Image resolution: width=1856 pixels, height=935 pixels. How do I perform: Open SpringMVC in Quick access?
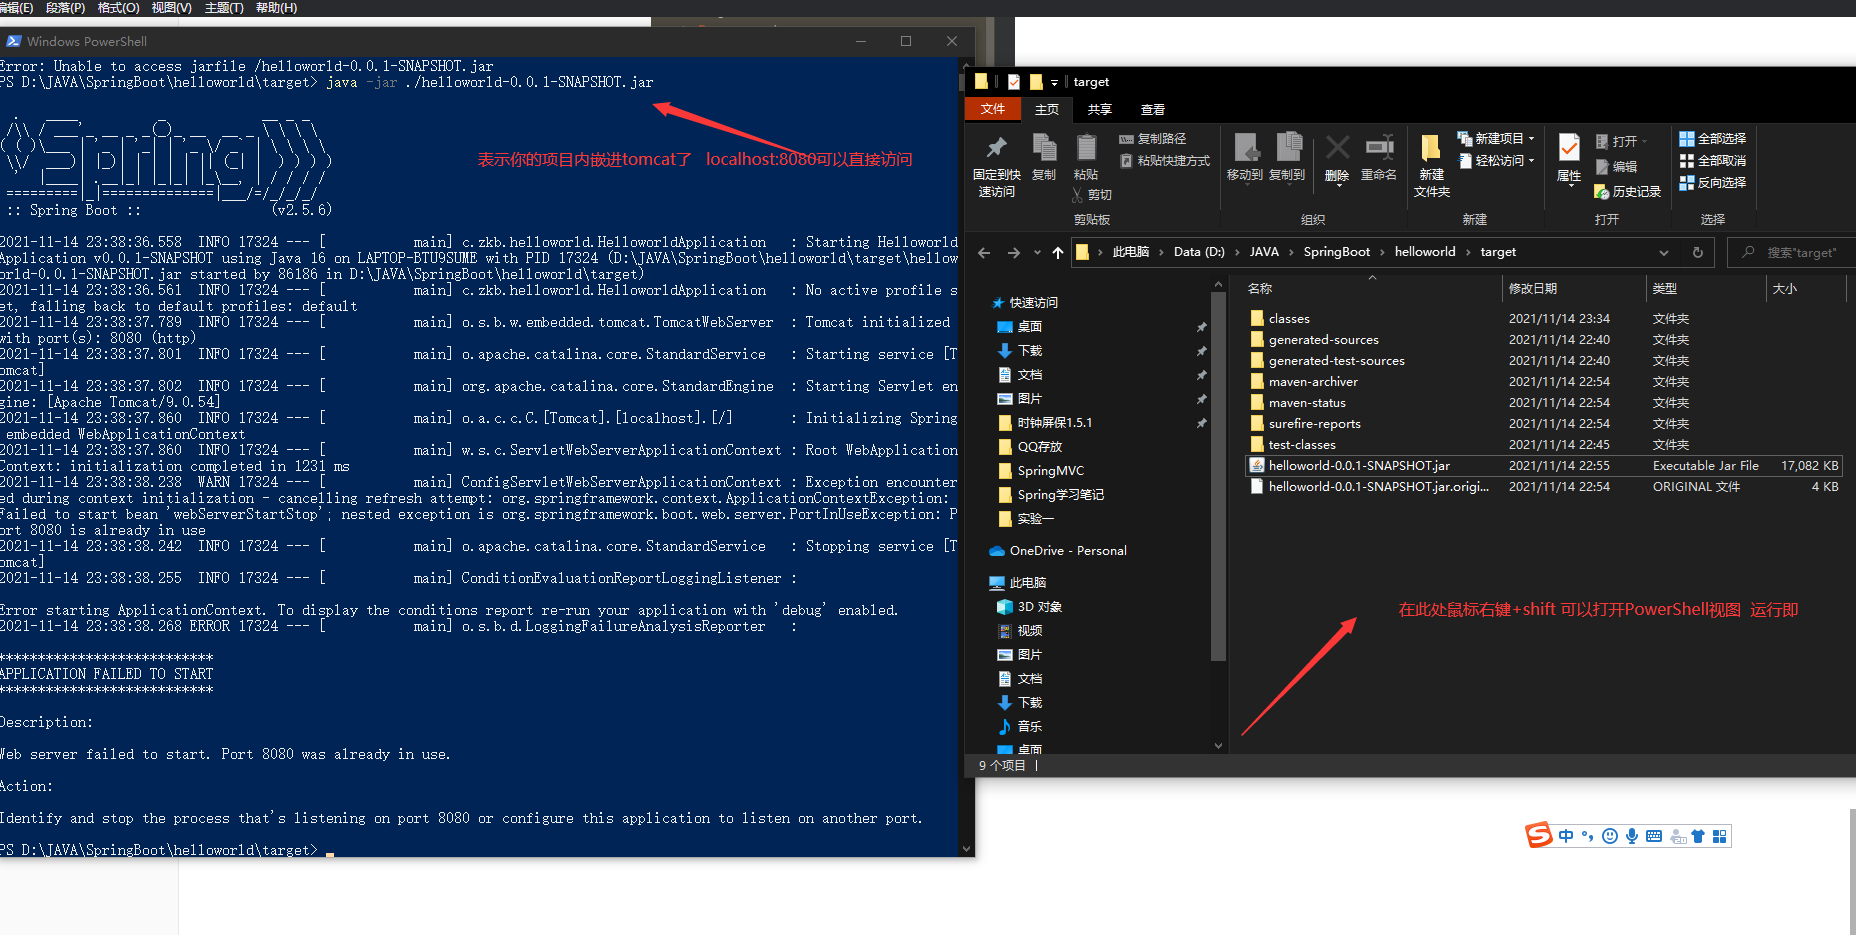click(1050, 471)
